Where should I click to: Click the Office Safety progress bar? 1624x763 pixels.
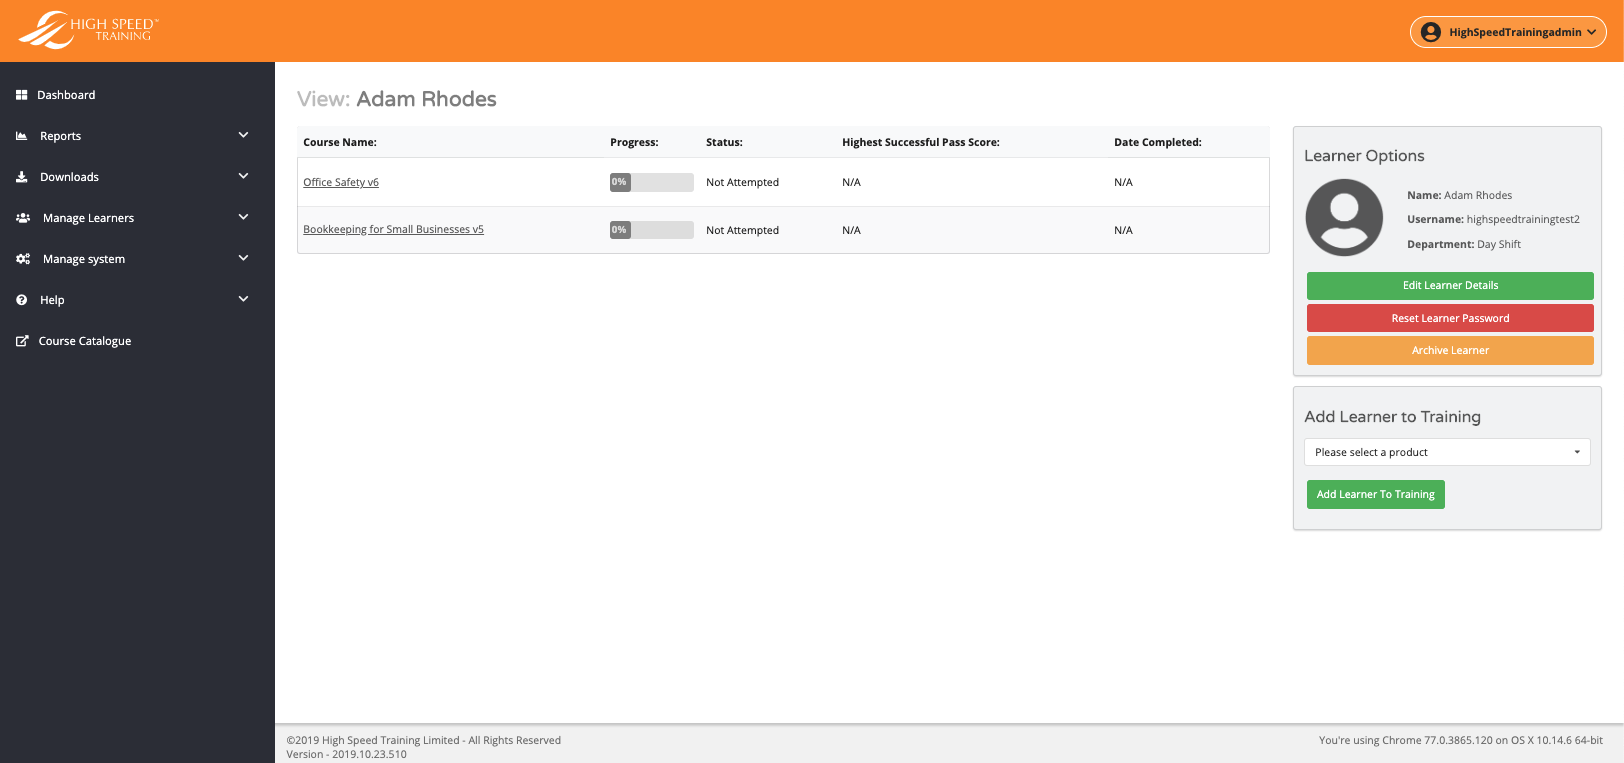(x=651, y=182)
